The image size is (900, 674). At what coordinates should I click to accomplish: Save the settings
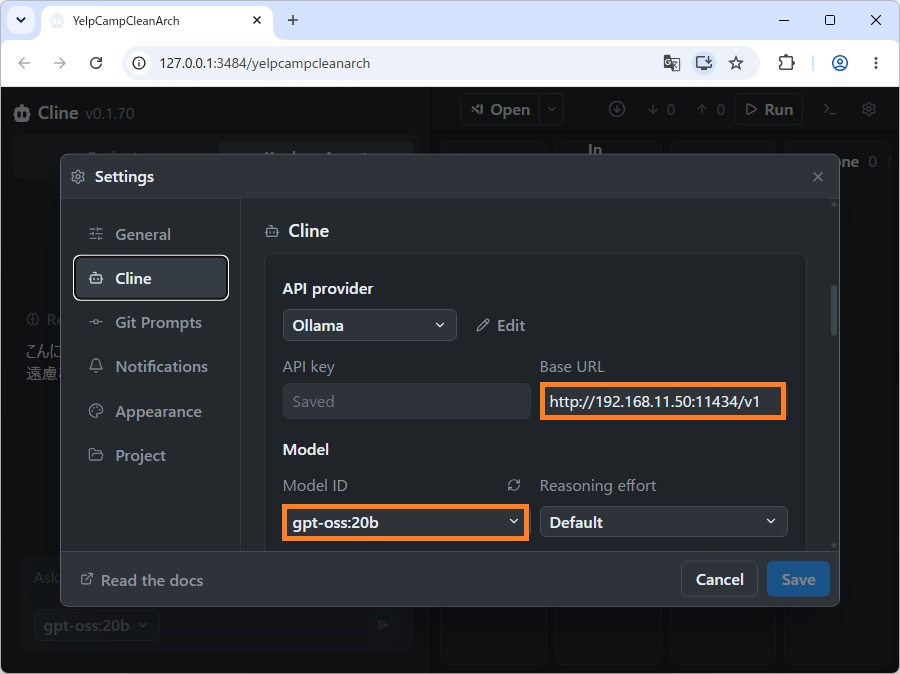coord(798,579)
